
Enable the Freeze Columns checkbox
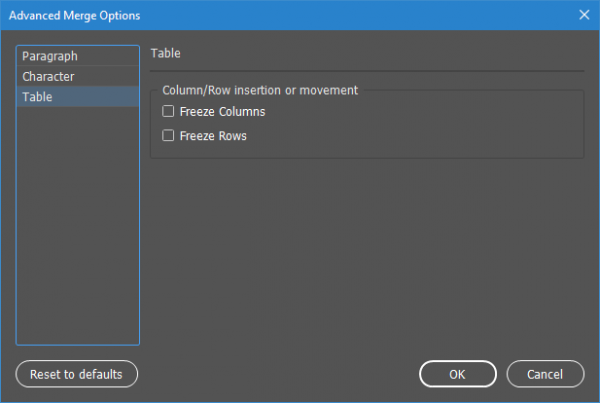pos(168,112)
